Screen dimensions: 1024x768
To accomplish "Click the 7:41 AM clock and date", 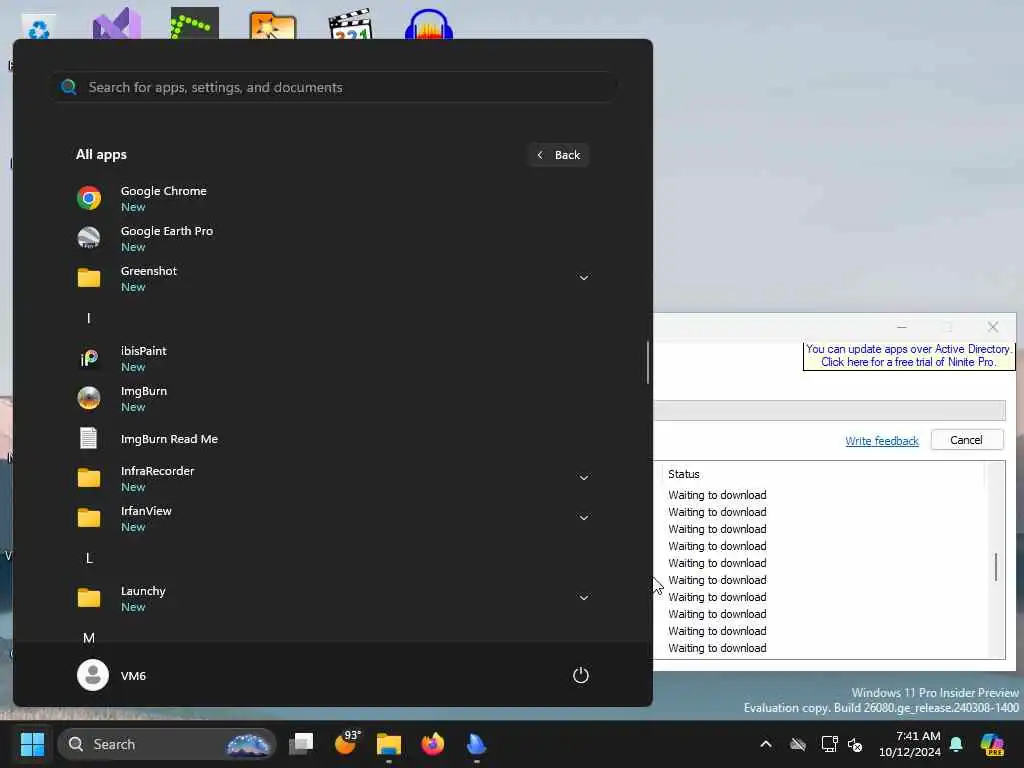I will pyautogui.click(x=910, y=744).
